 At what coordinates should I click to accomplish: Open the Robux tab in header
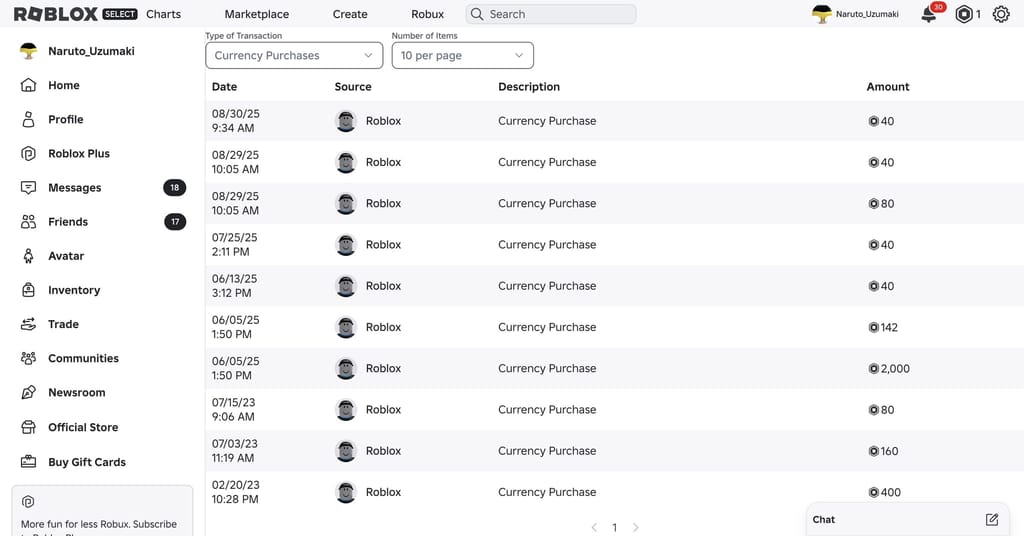pyautogui.click(x=428, y=14)
